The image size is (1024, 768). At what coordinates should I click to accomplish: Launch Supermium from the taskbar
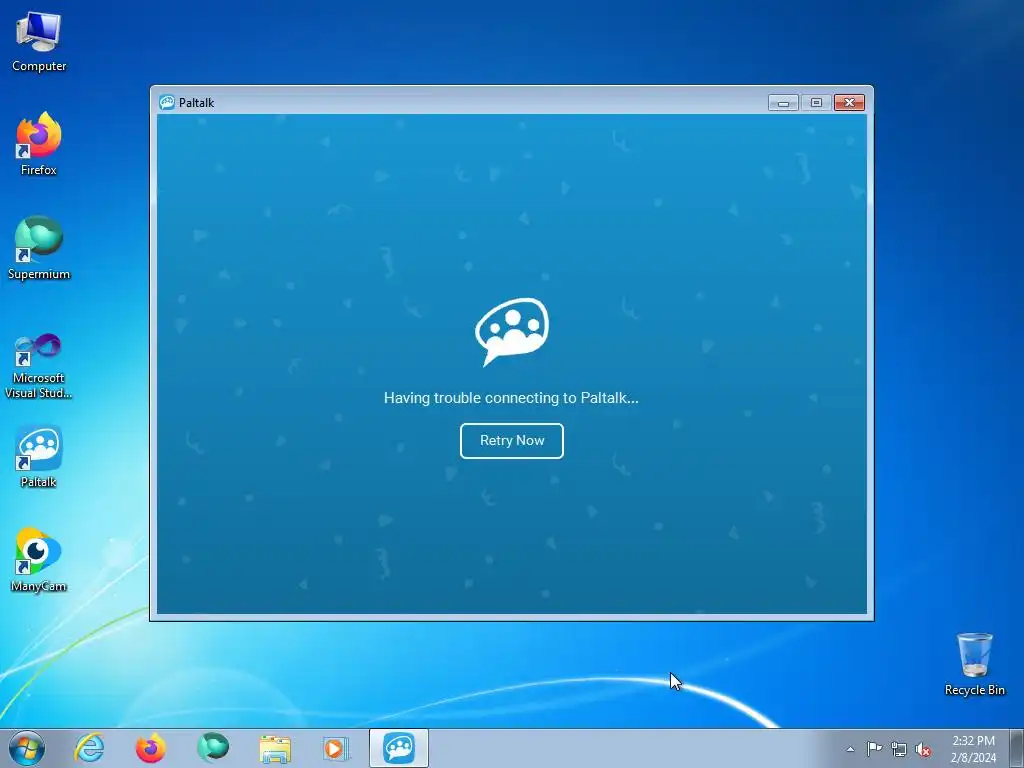click(x=213, y=748)
